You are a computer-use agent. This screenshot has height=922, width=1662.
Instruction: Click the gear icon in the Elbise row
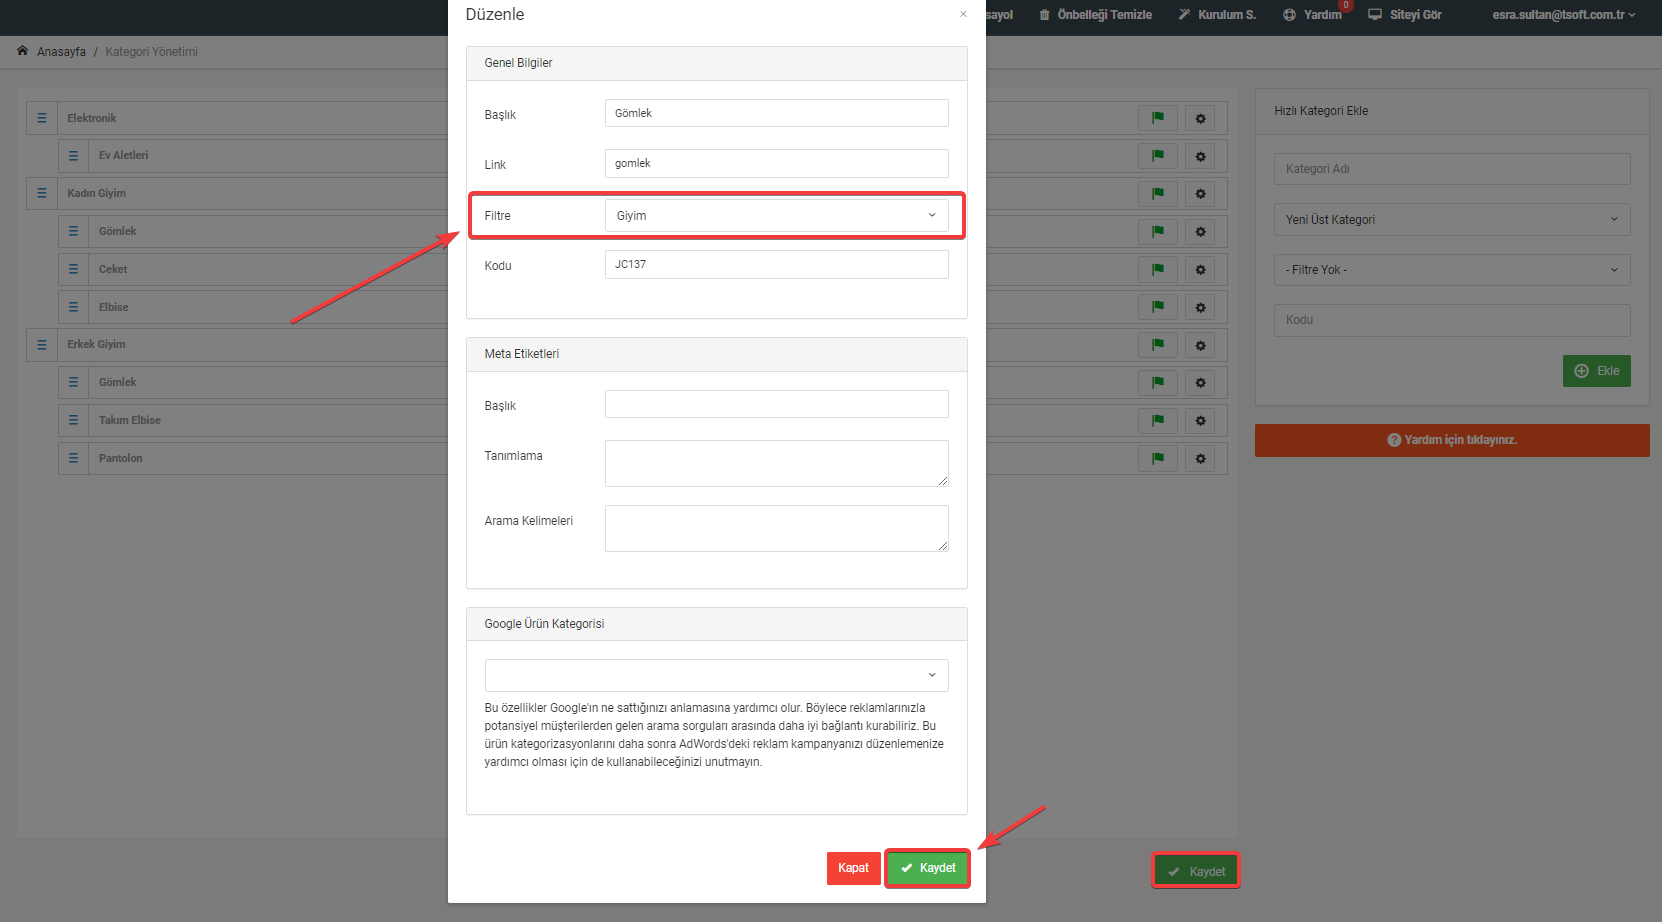click(x=1200, y=307)
